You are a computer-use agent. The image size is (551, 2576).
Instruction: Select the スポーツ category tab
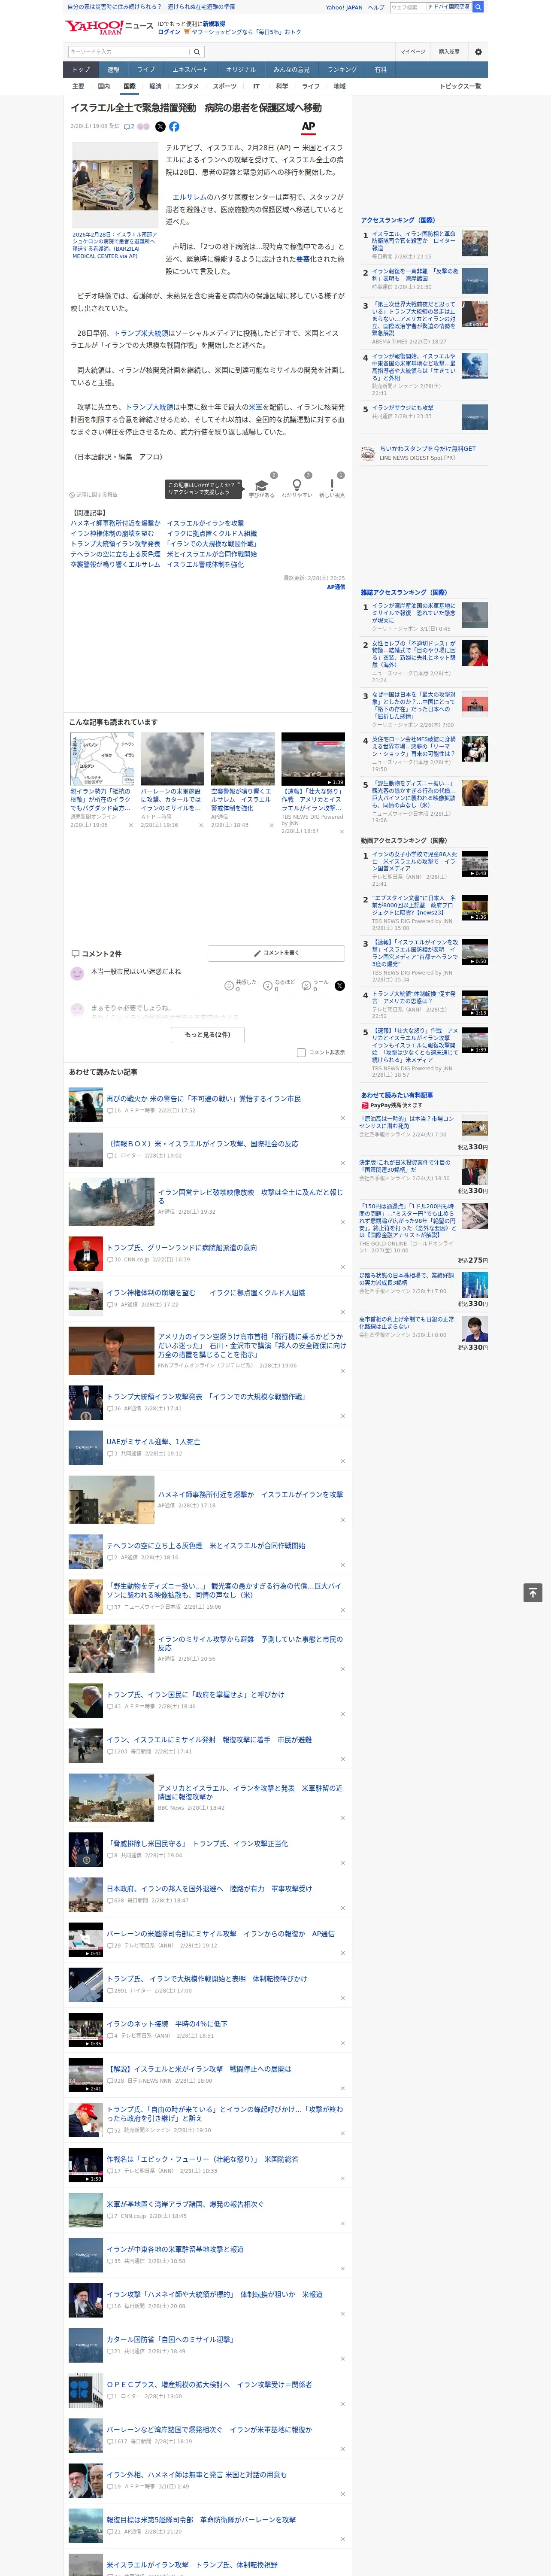(x=224, y=87)
